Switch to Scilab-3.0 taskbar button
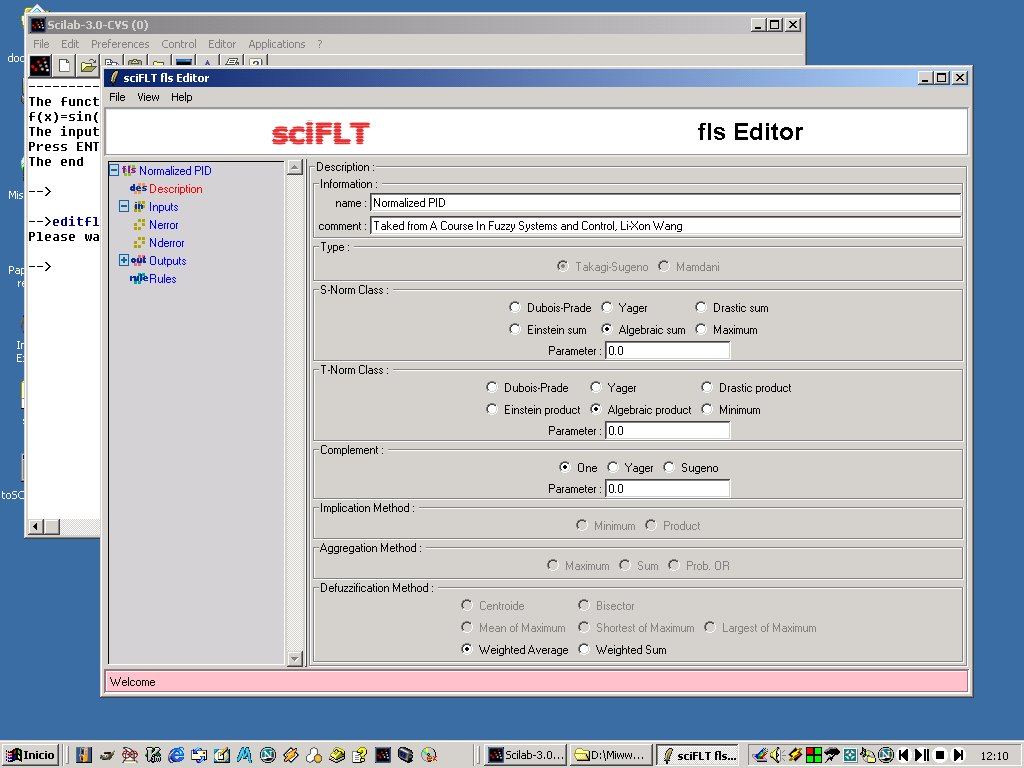 [x=526, y=755]
